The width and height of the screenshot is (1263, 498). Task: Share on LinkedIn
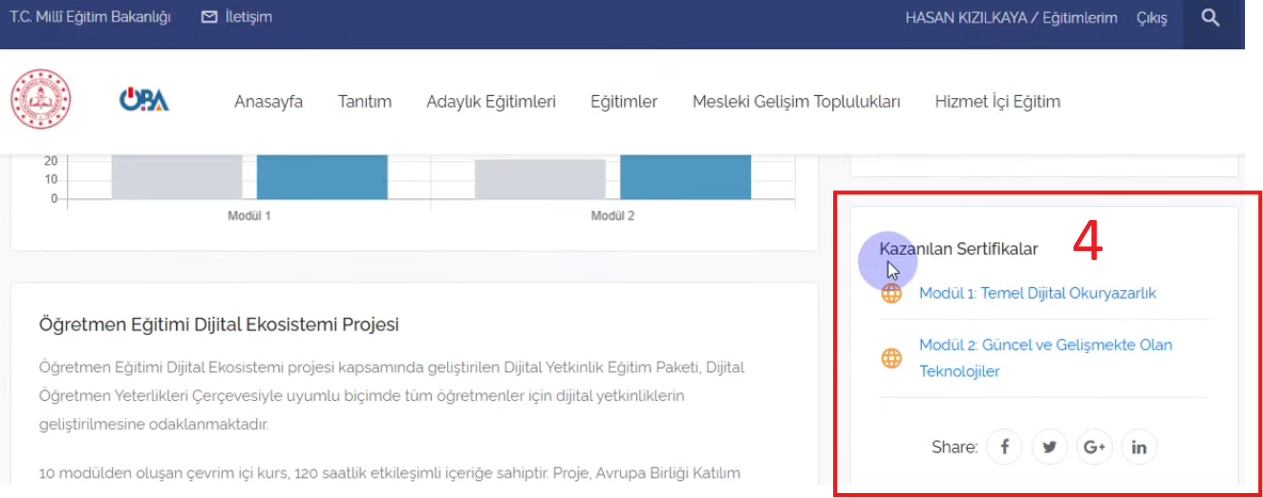[1139, 447]
